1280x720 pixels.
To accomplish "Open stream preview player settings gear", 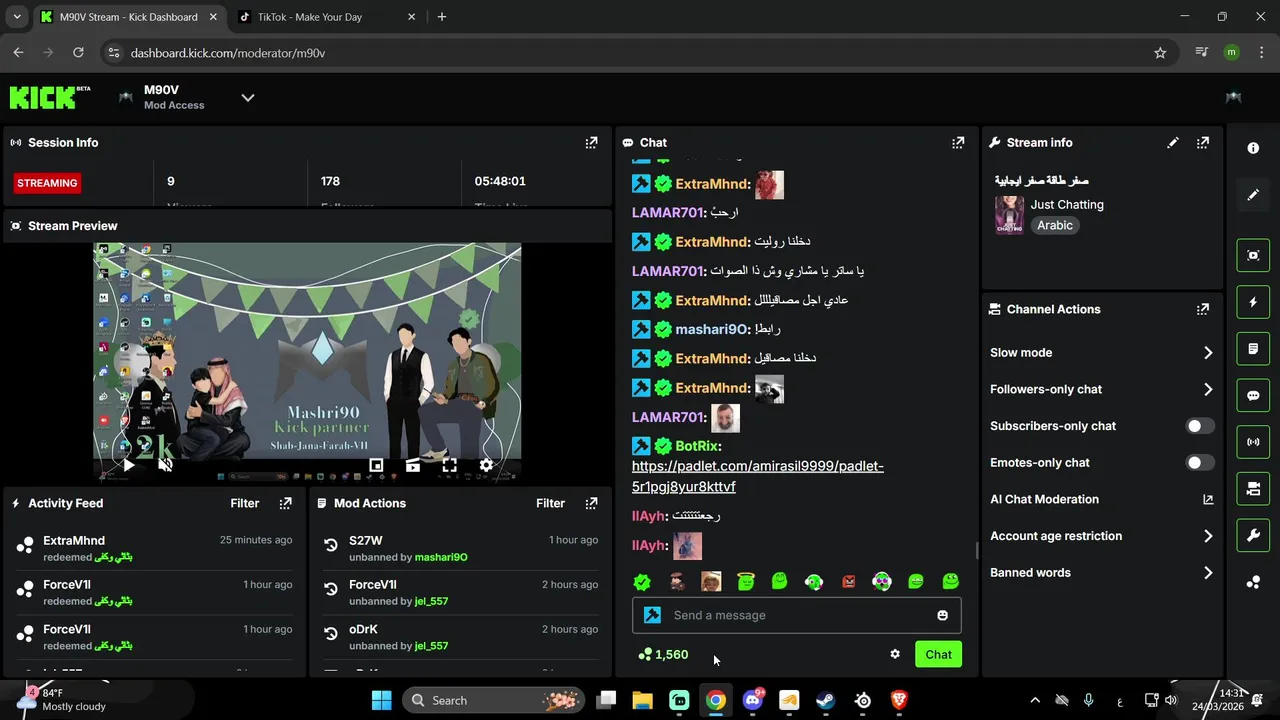I will pos(486,465).
